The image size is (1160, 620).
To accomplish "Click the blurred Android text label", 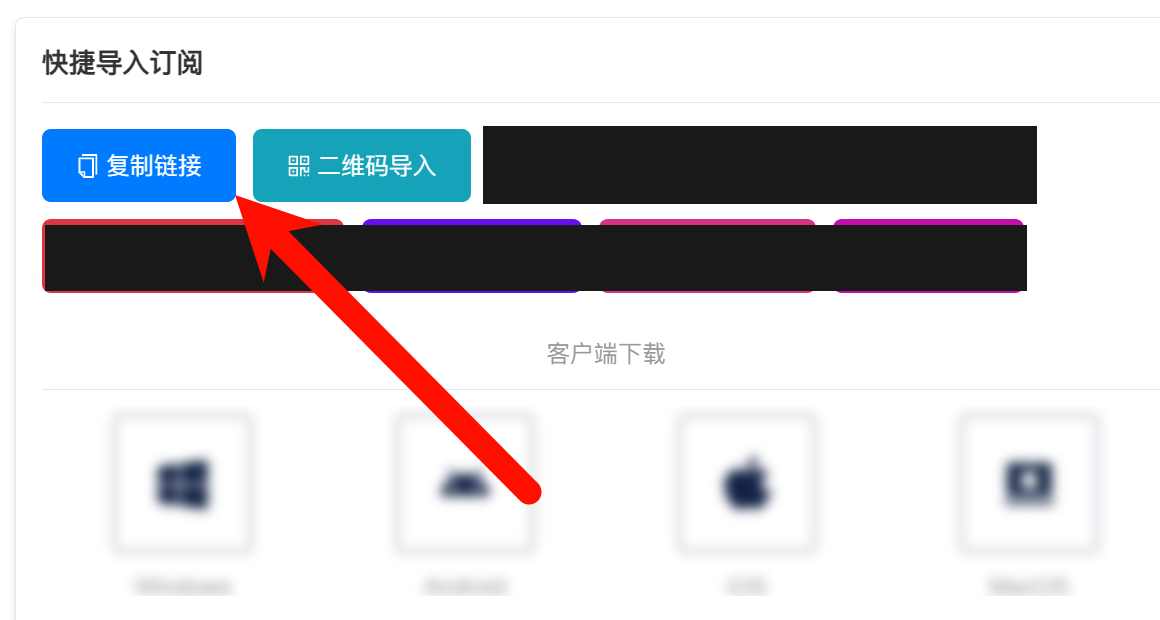I will click(x=465, y=586).
